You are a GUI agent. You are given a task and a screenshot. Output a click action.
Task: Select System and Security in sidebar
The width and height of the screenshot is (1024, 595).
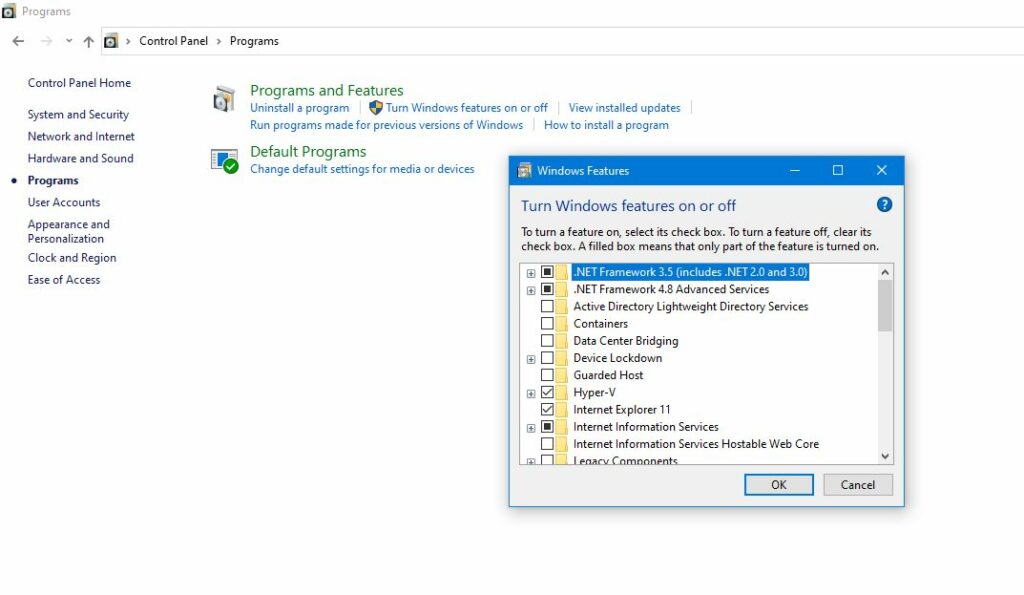(x=78, y=115)
